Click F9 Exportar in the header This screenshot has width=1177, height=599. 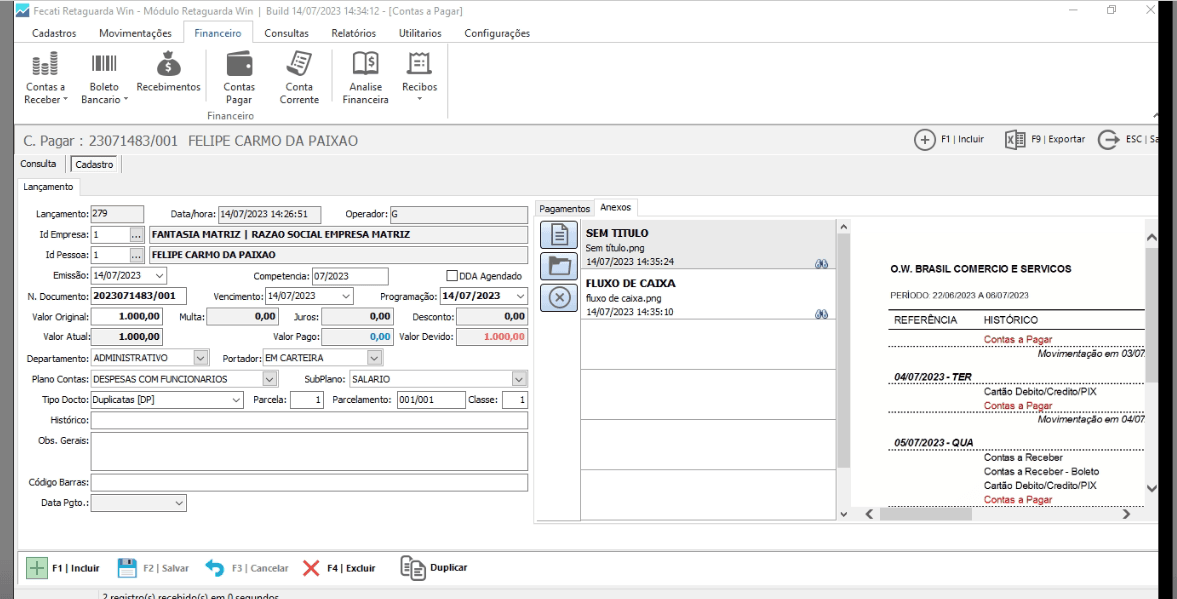[1045, 139]
